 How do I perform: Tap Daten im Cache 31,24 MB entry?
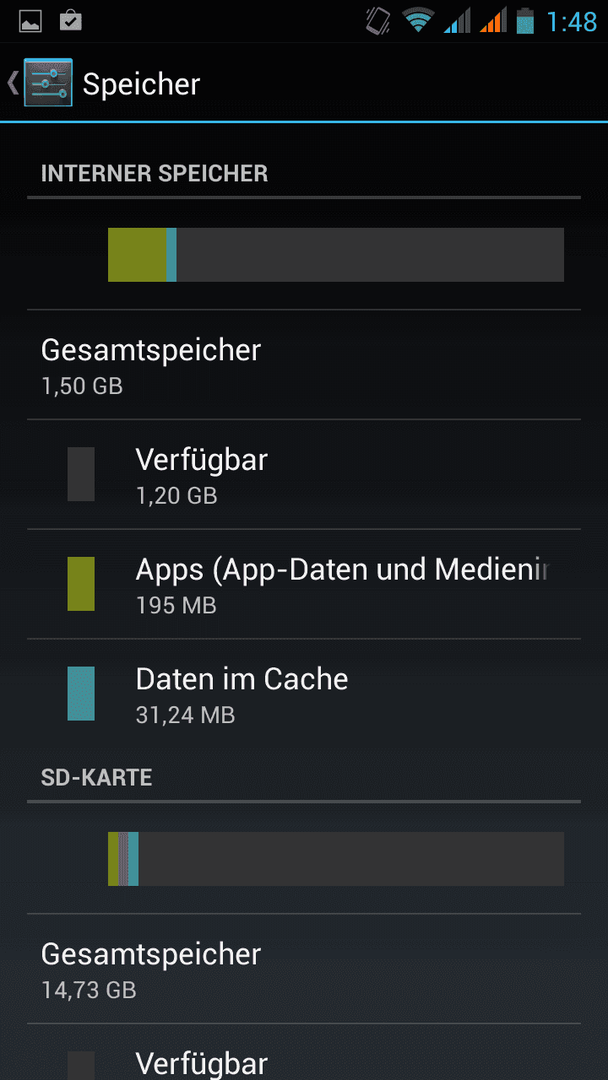304,694
